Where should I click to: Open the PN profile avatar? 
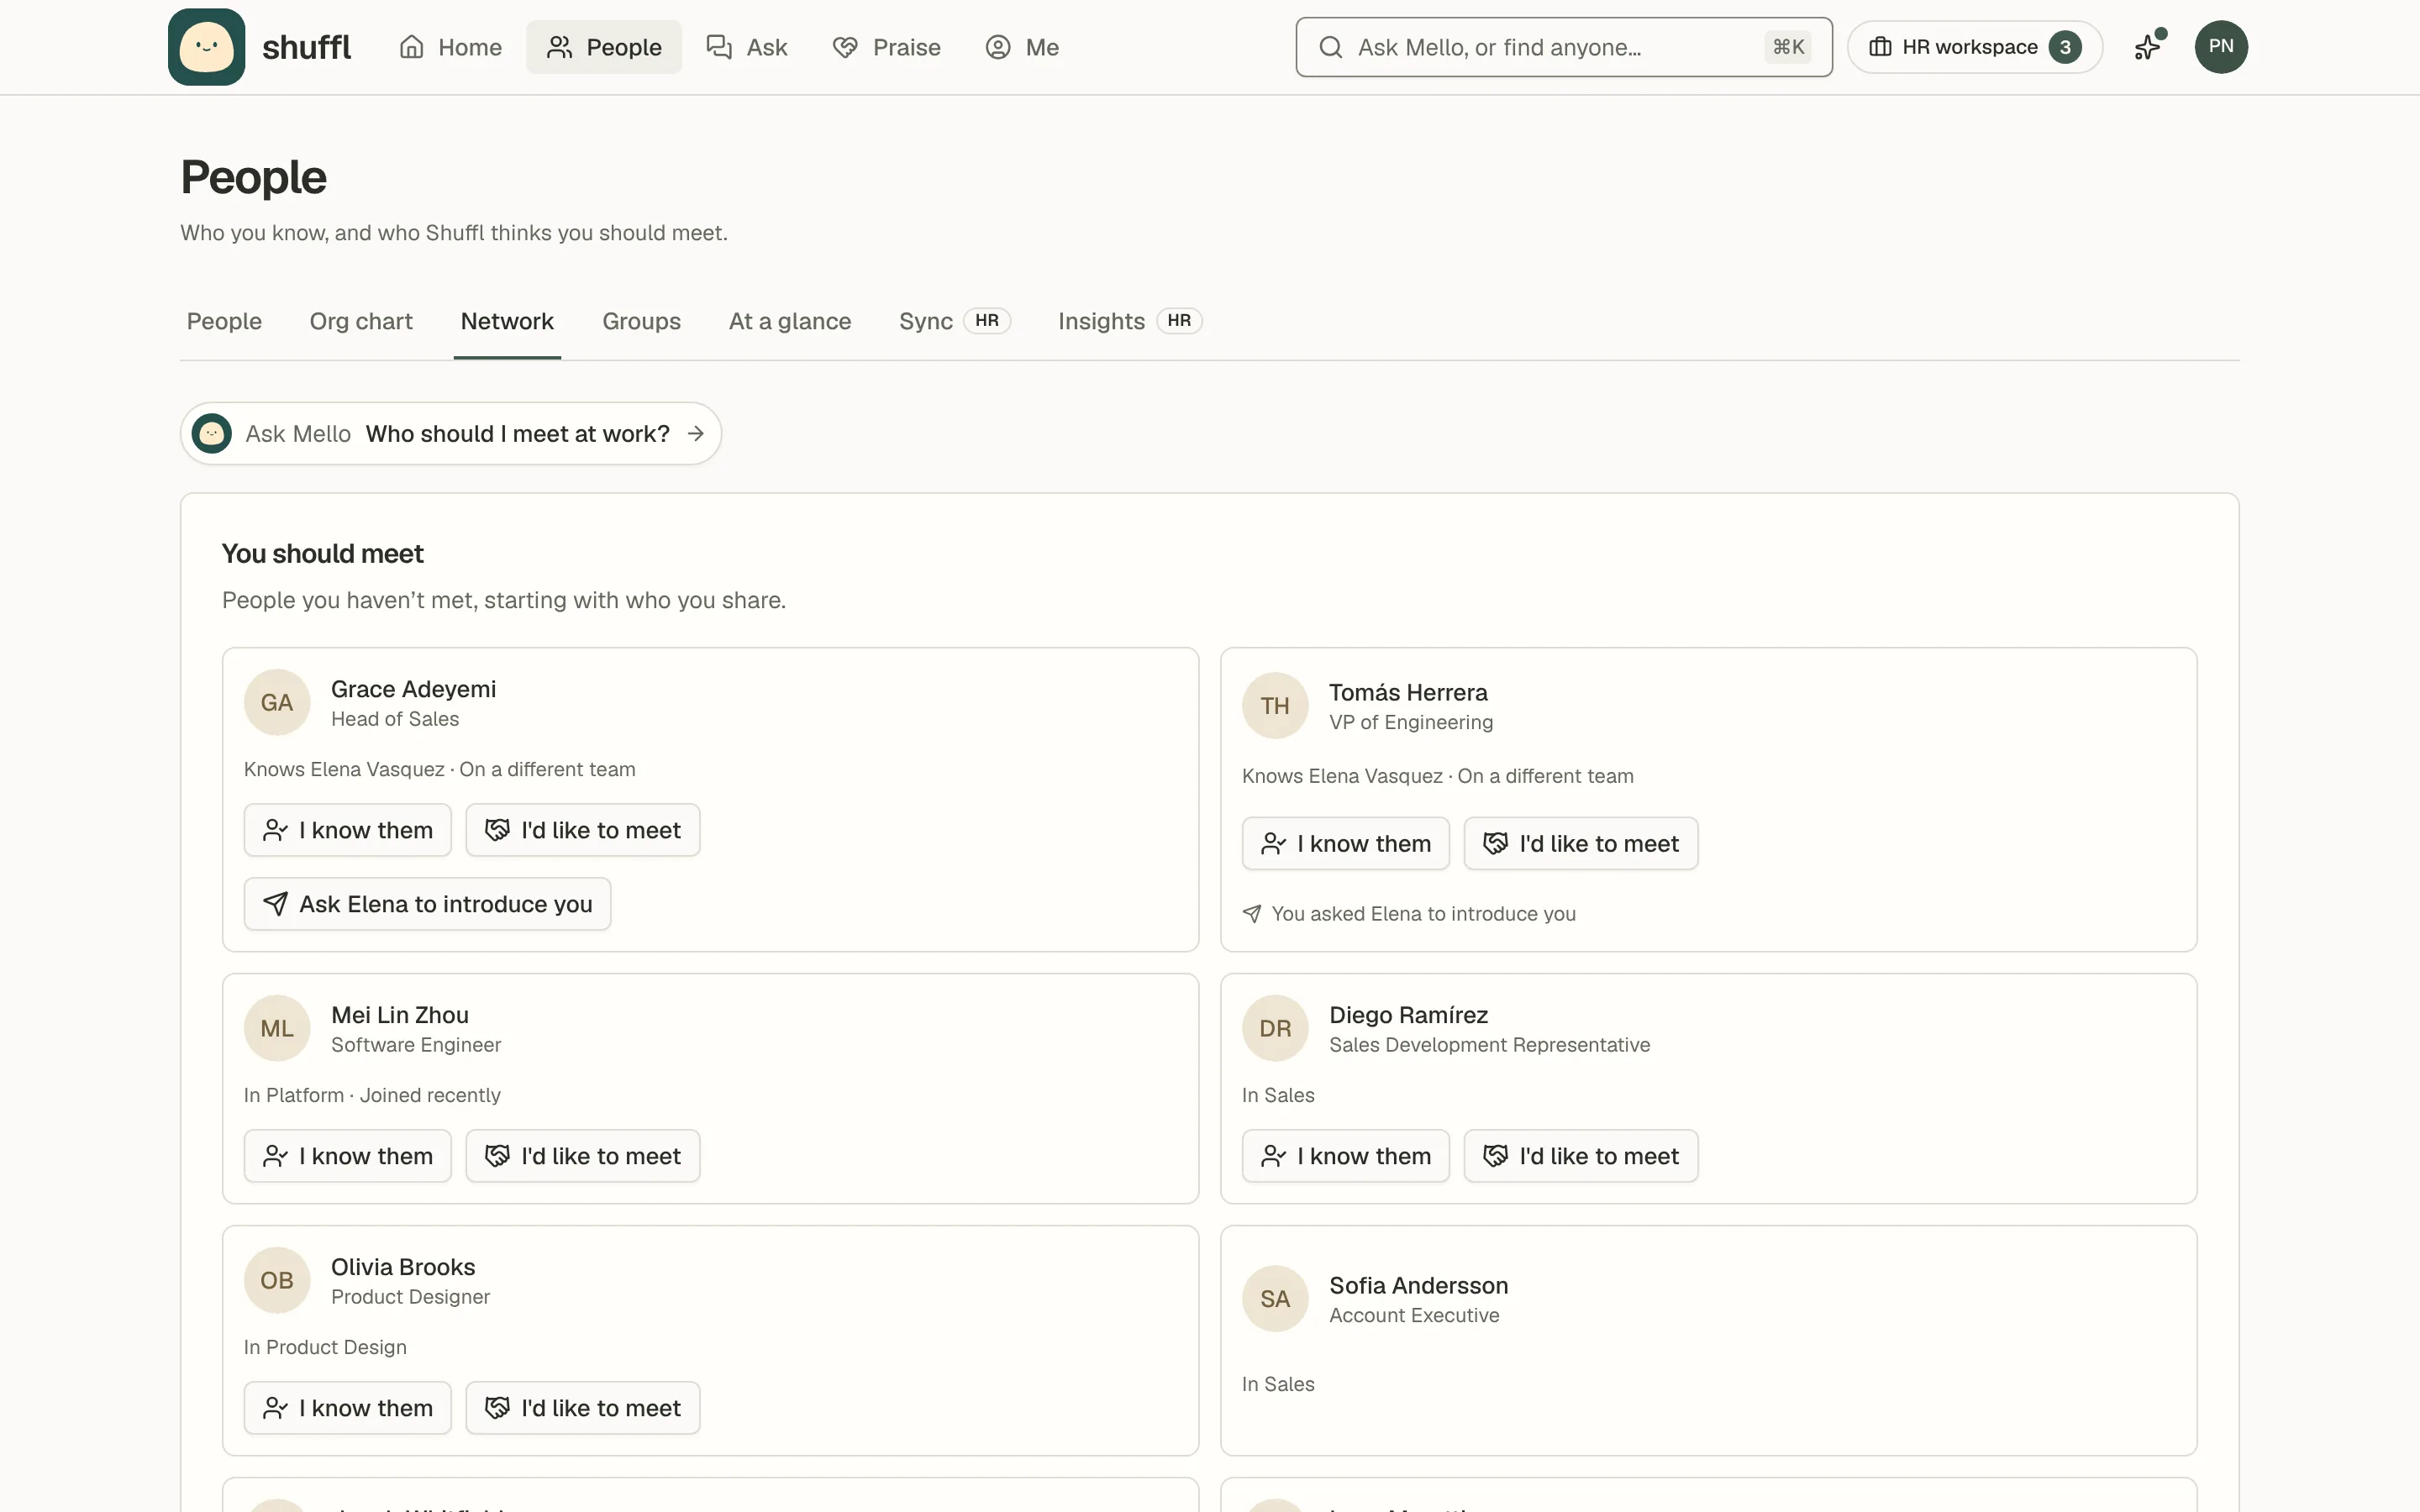(2221, 47)
